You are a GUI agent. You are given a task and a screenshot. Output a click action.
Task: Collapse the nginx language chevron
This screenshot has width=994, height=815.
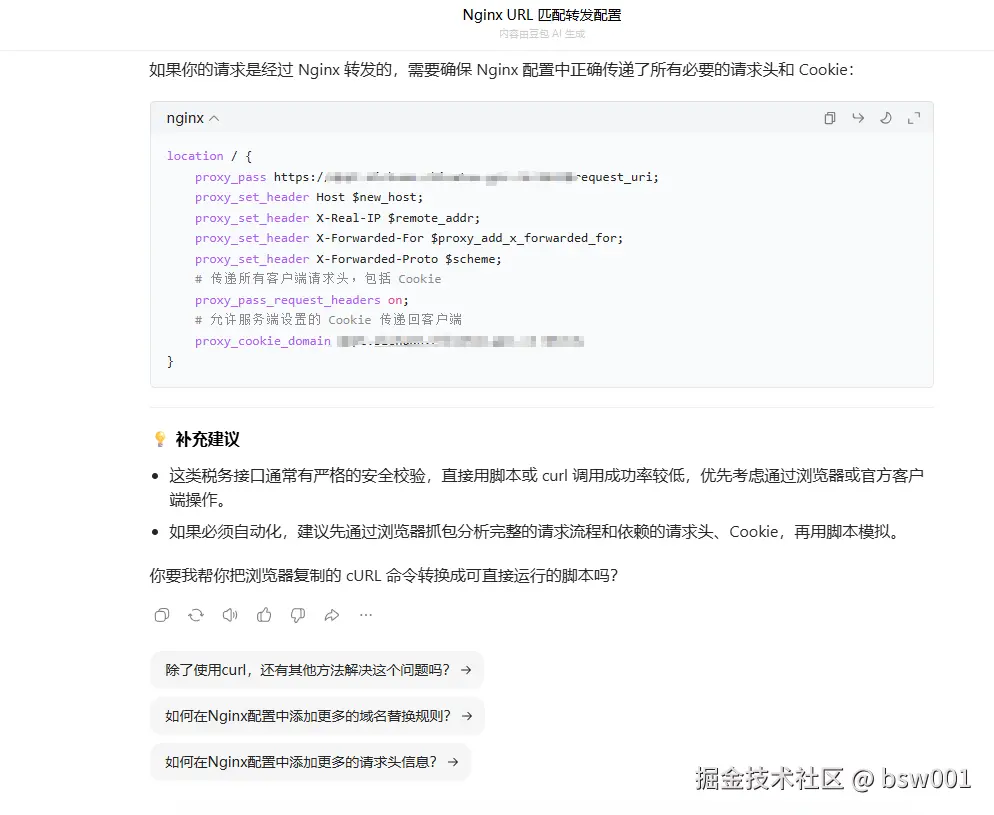tap(213, 117)
